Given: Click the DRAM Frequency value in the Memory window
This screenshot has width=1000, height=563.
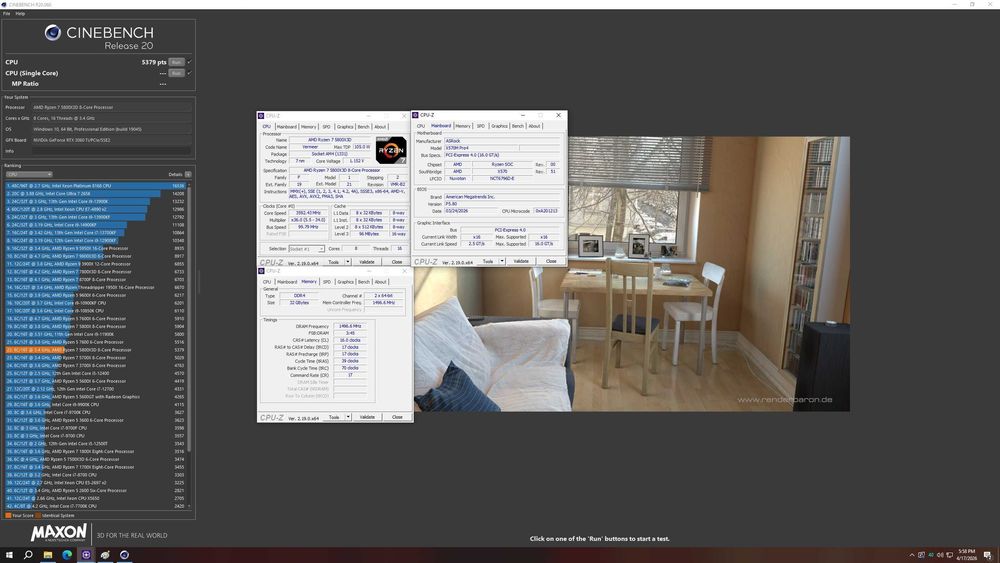Looking at the screenshot, I should point(350,326).
